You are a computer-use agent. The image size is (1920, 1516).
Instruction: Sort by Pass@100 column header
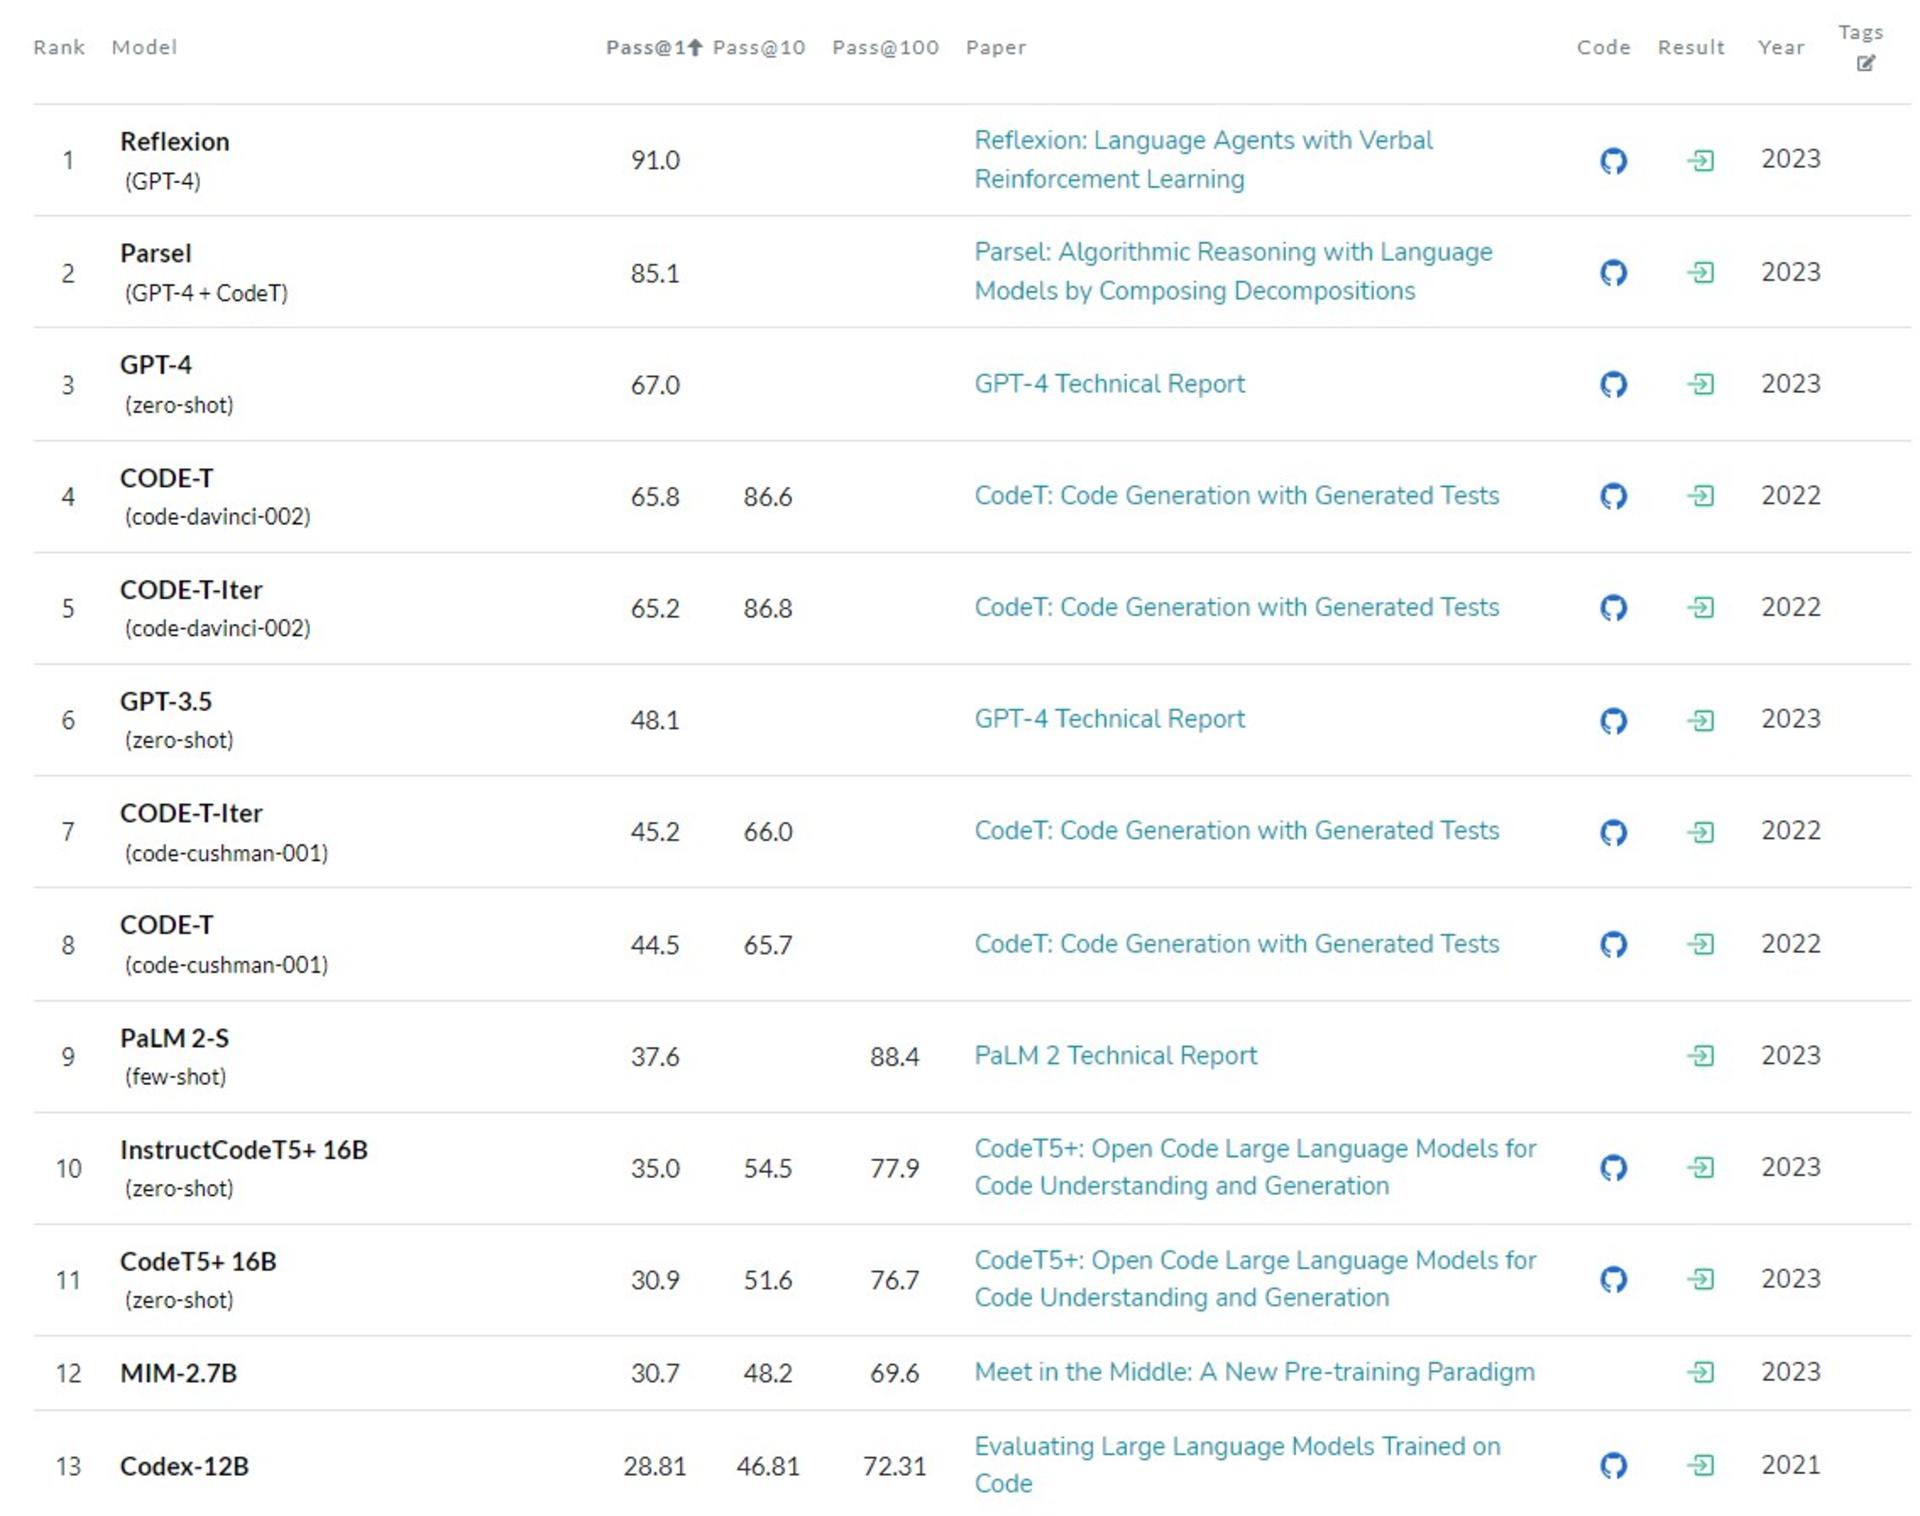tap(885, 47)
